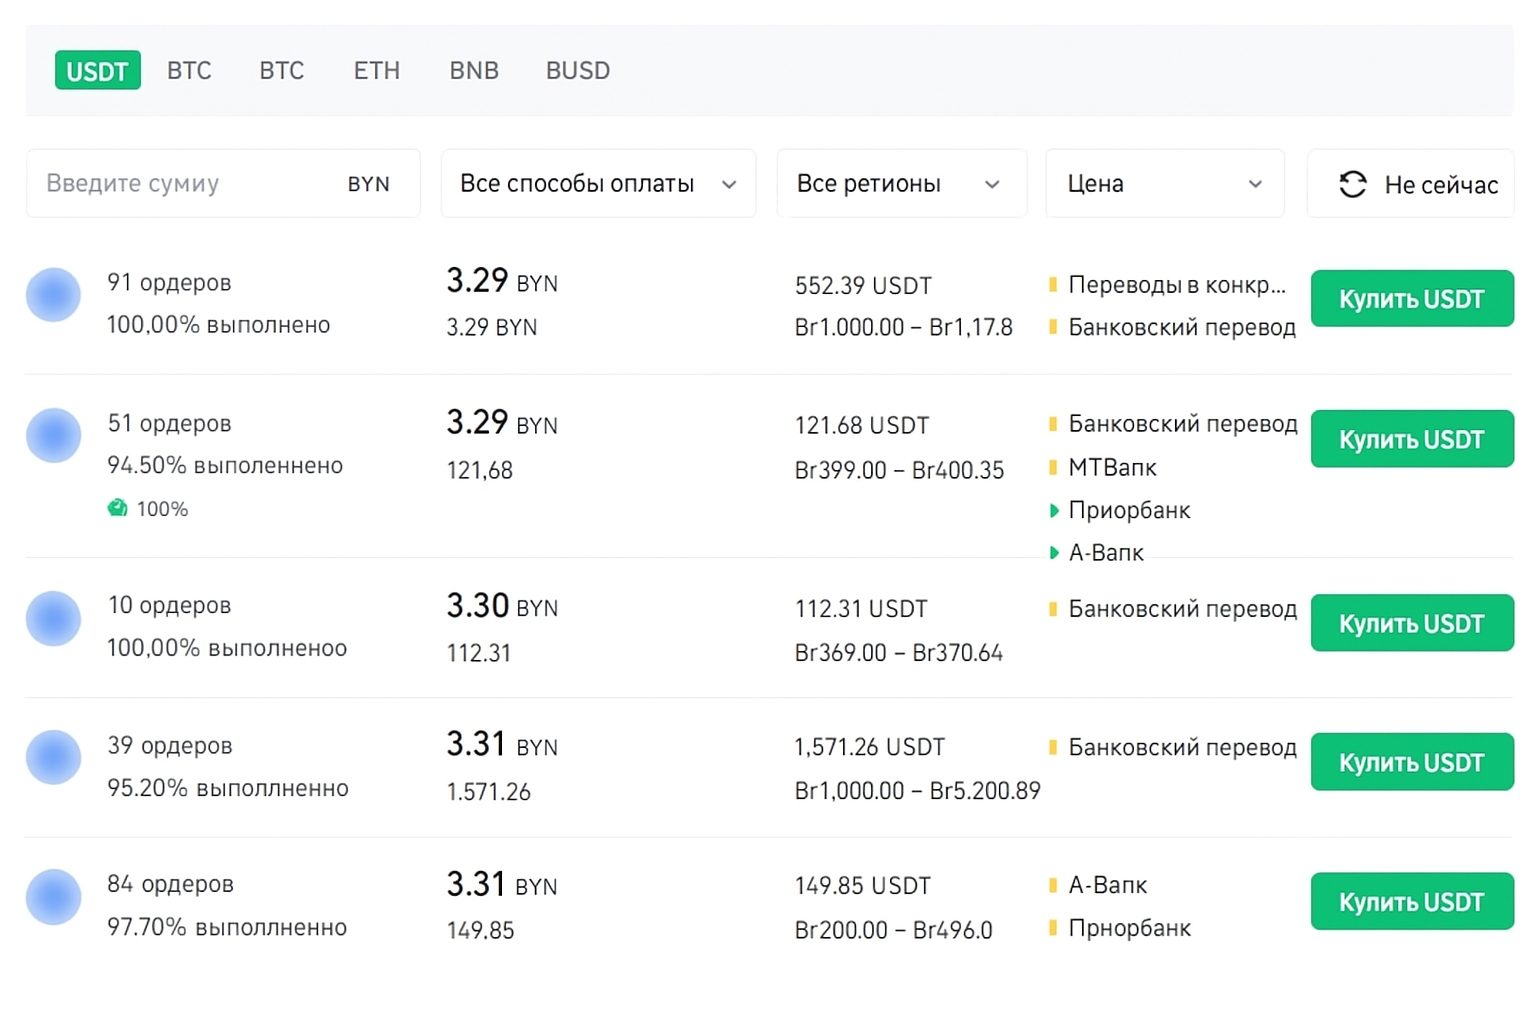Click the '10 ордеров' seller text

(169, 606)
